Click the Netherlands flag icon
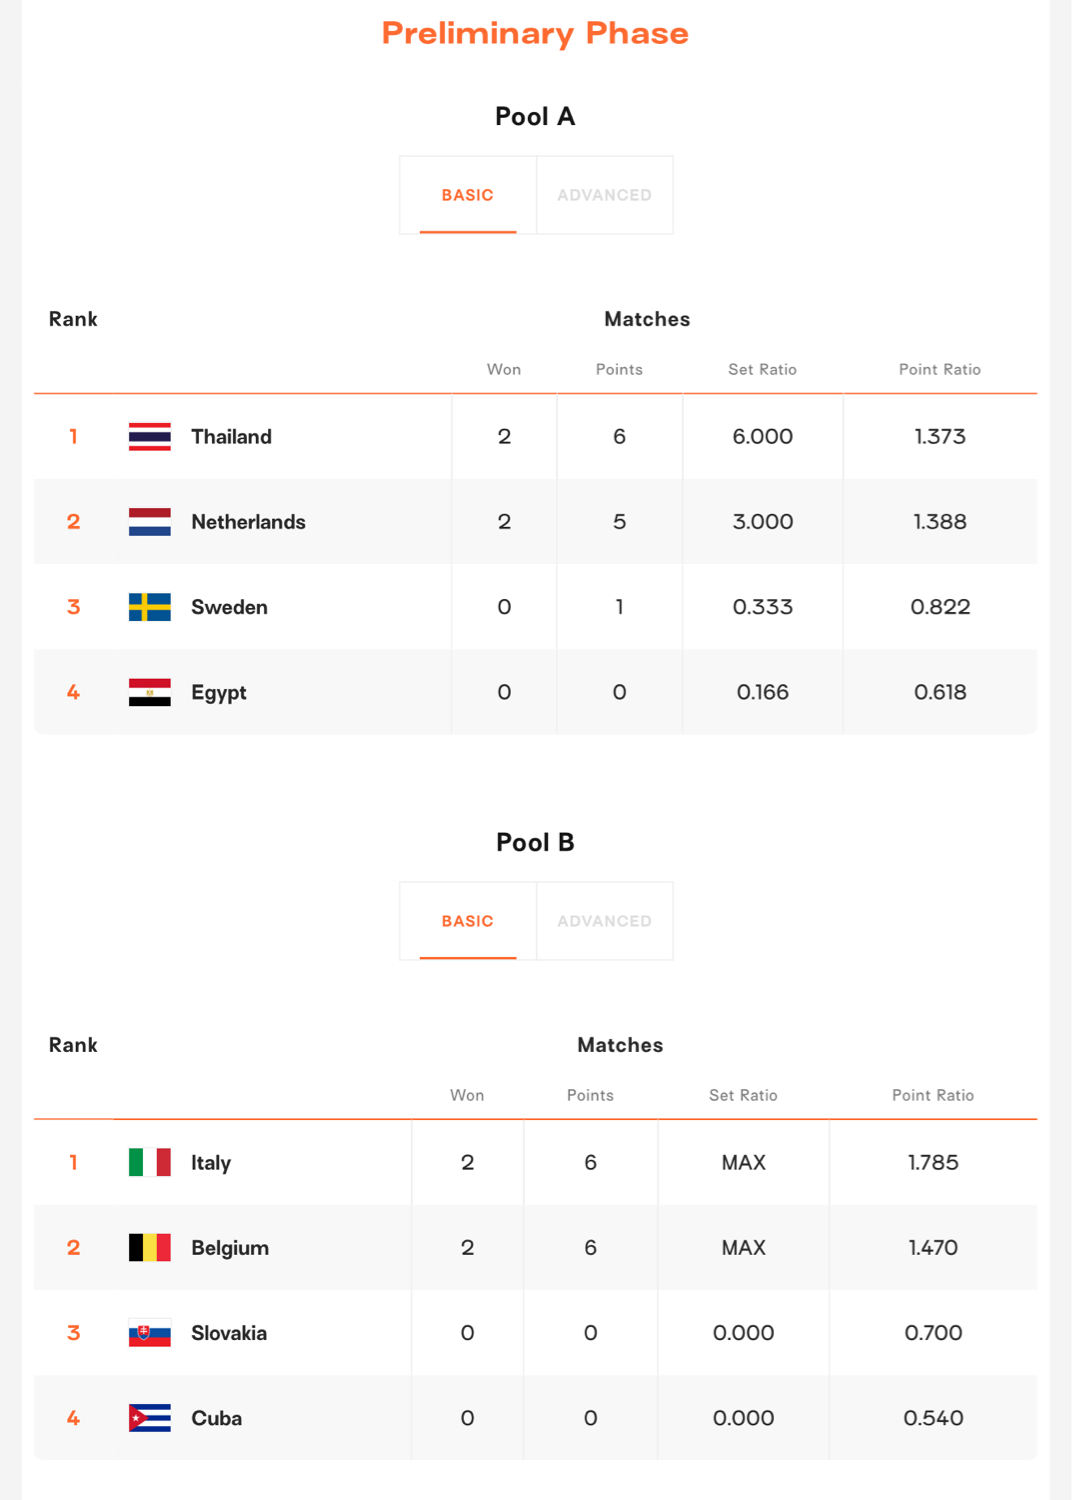This screenshot has width=1072, height=1500. pyautogui.click(x=150, y=522)
